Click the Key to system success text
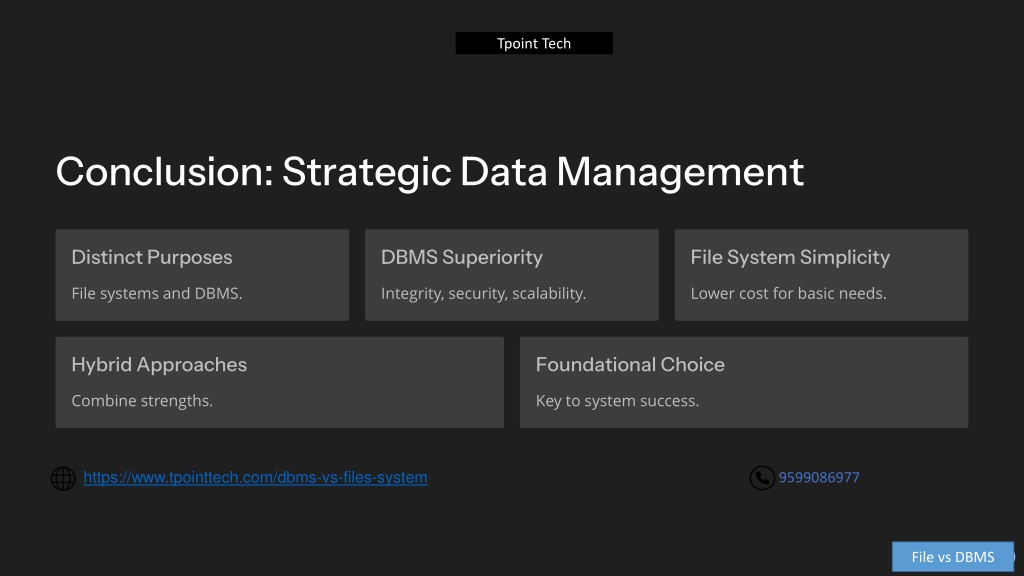Image resolution: width=1024 pixels, height=576 pixels. 617,400
